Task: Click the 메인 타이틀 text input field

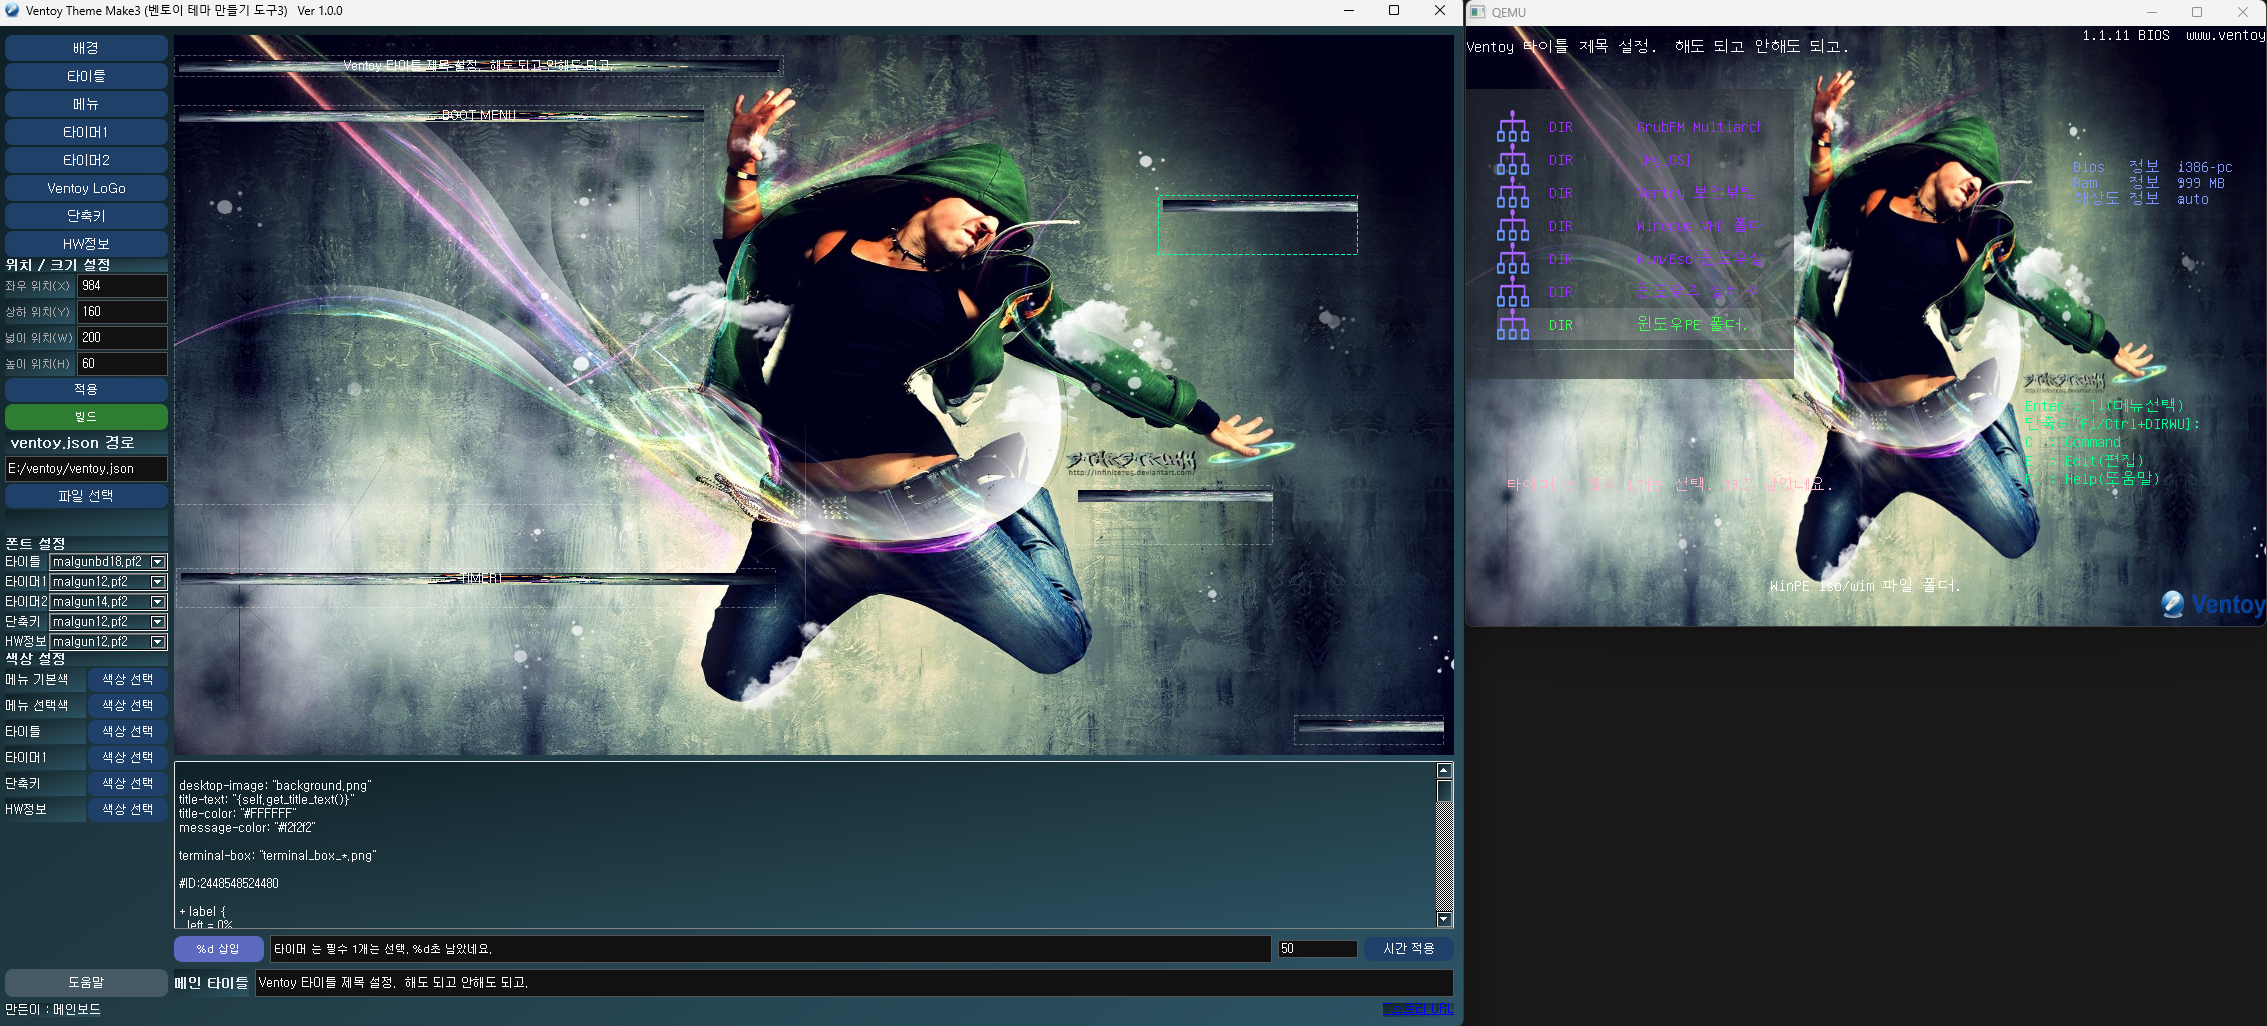Action: [x=854, y=983]
